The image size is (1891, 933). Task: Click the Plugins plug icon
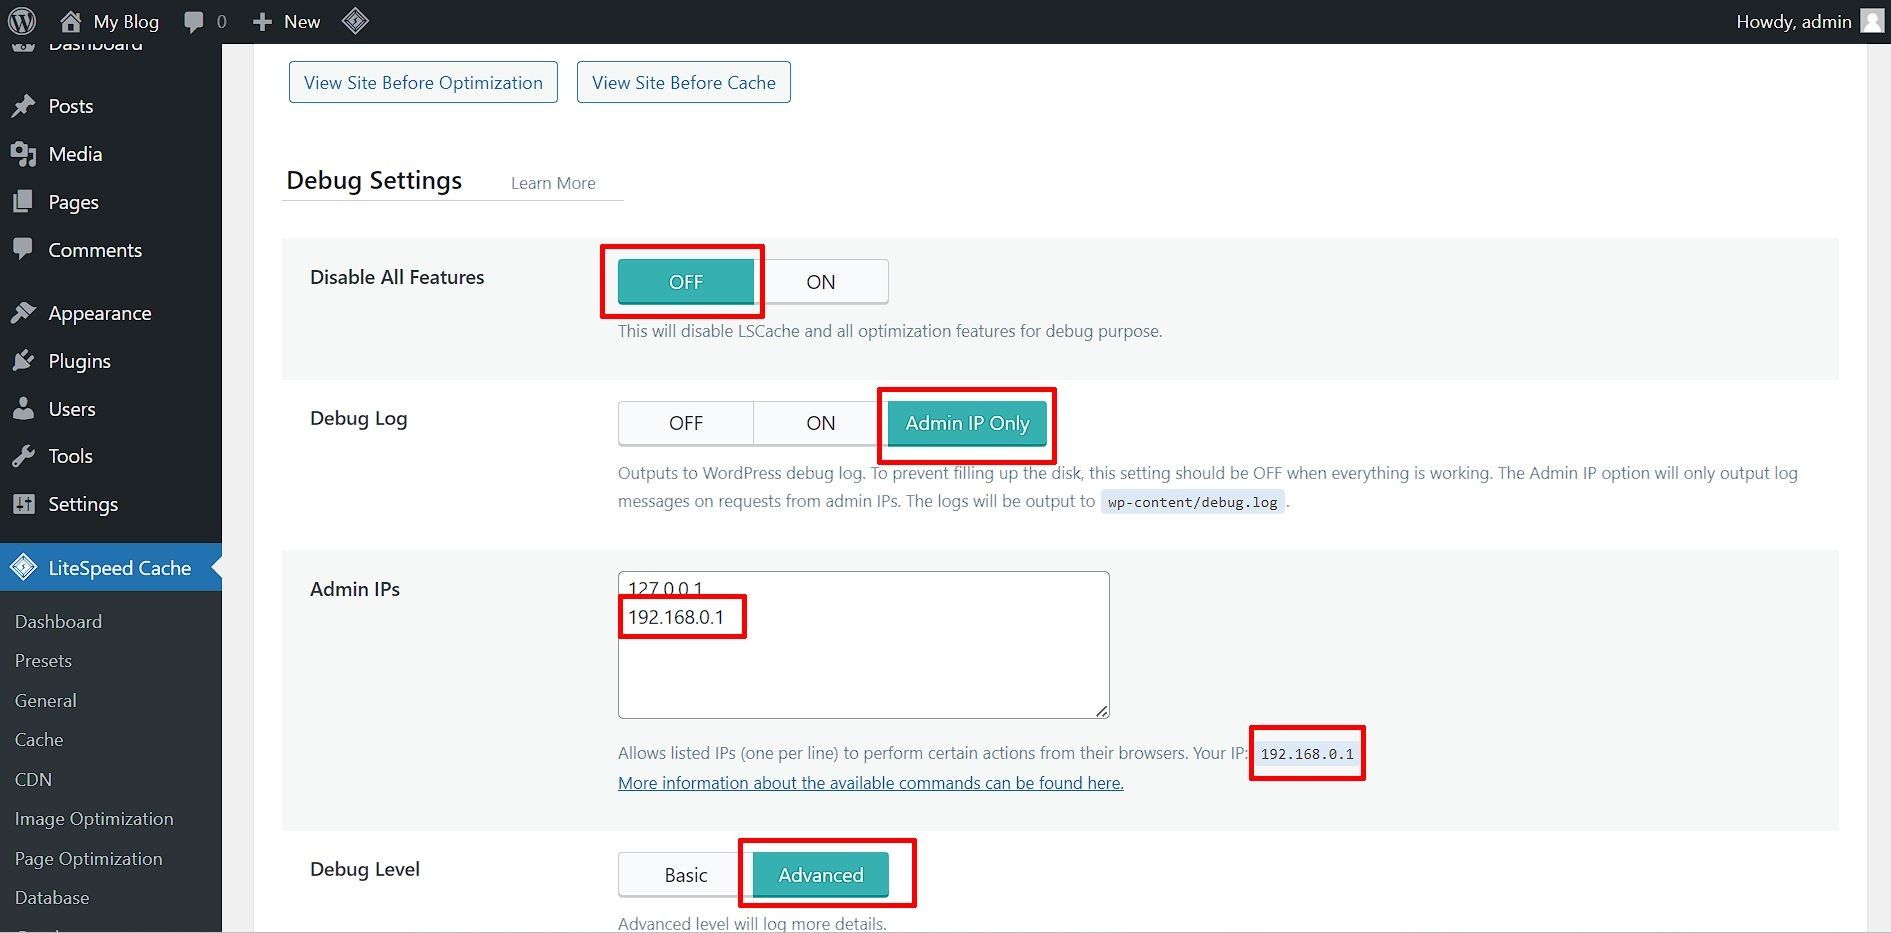pos(23,361)
